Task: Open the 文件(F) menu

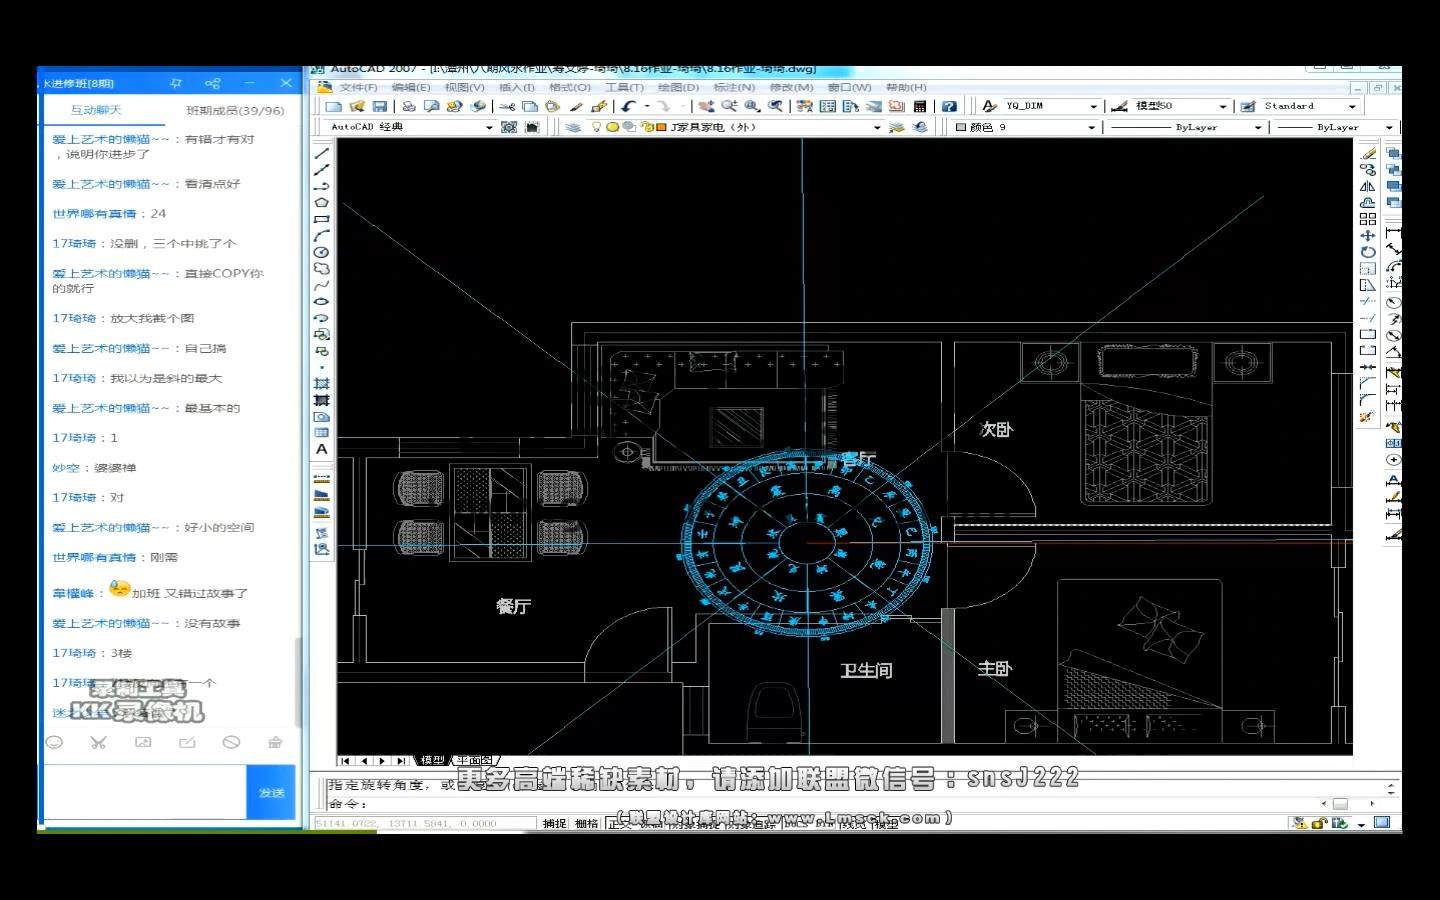Action: tap(358, 87)
